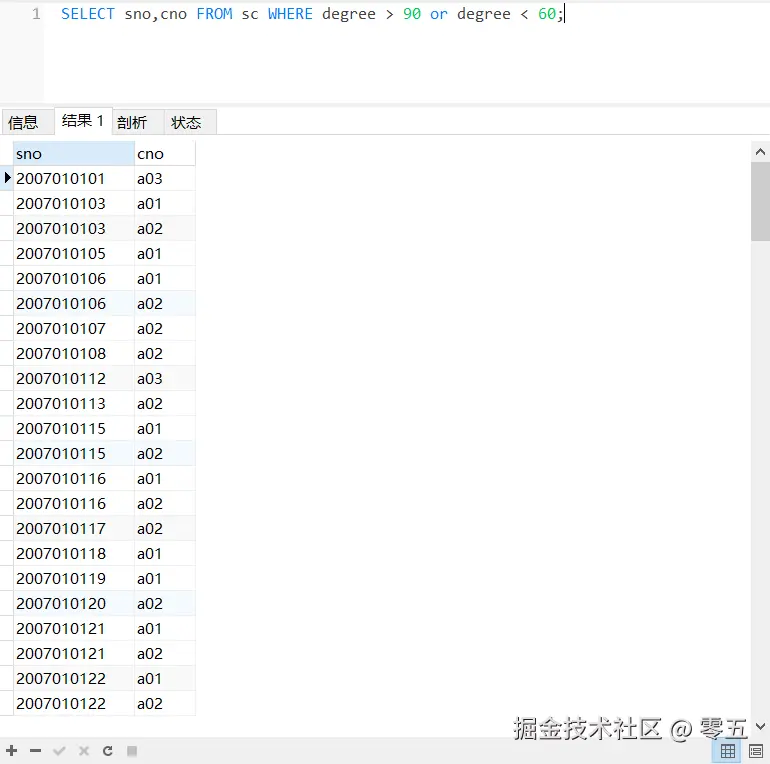The height and width of the screenshot is (764, 770).
Task: Click the stop square icon
Action: 132,750
